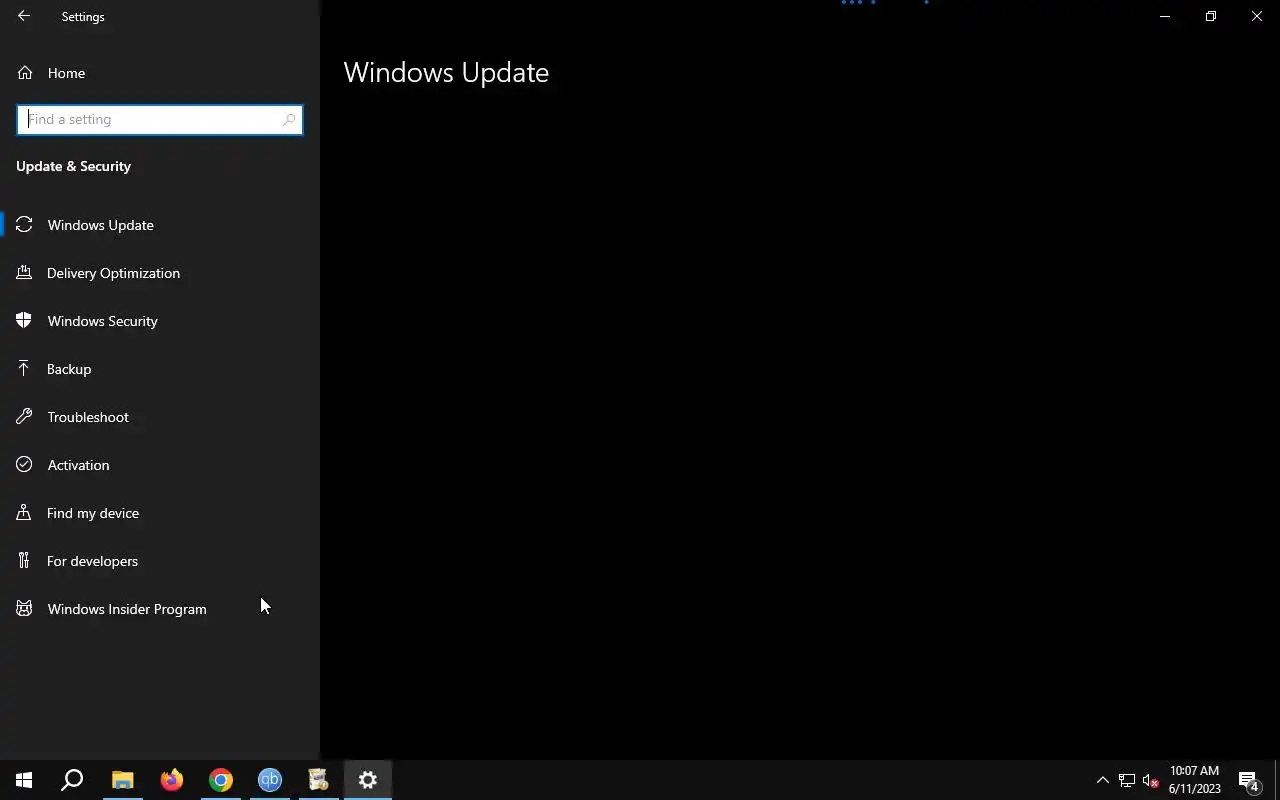Click the Activation checkmark circle icon
1280x800 pixels.
24,465
